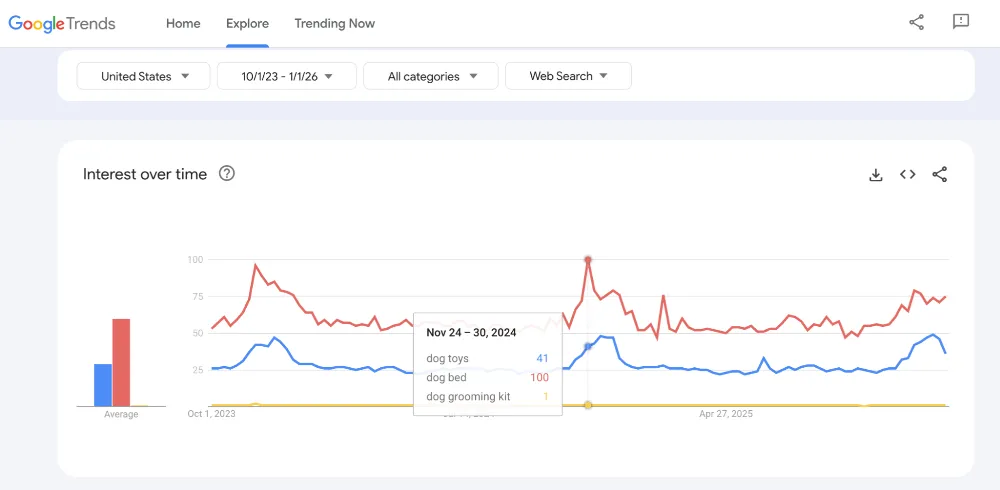Download Interest over time CSV
Screen dimensions: 1000x490
point(876,175)
